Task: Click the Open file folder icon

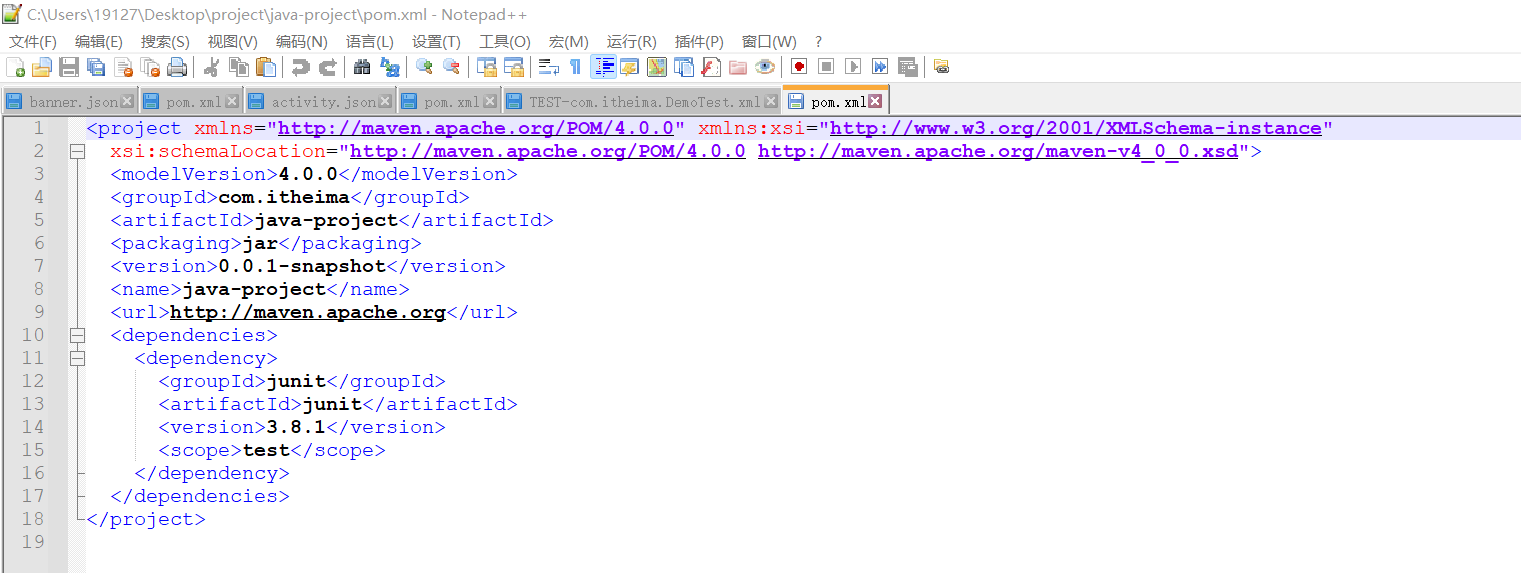Action: point(41,67)
